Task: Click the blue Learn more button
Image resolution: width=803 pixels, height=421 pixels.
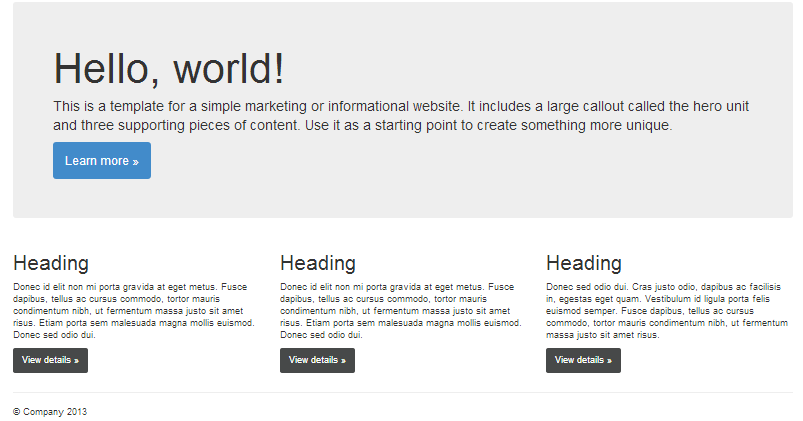Action: tap(101, 161)
